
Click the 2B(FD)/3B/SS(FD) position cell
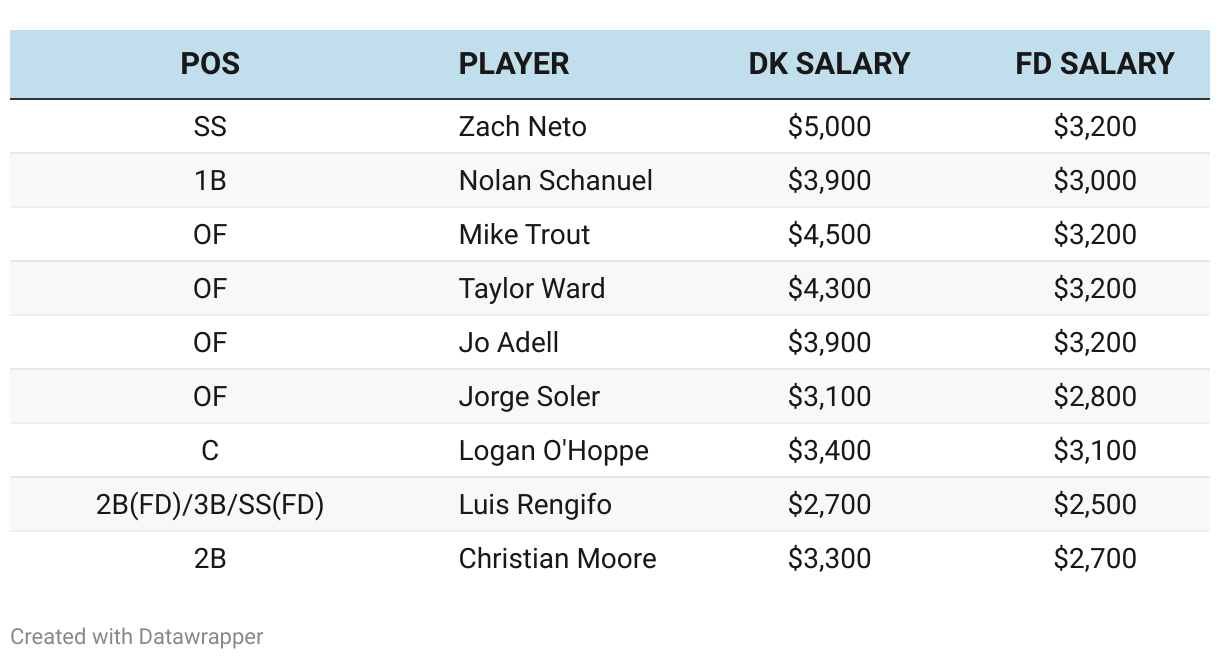pyautogui.click(x=210, y=505)
